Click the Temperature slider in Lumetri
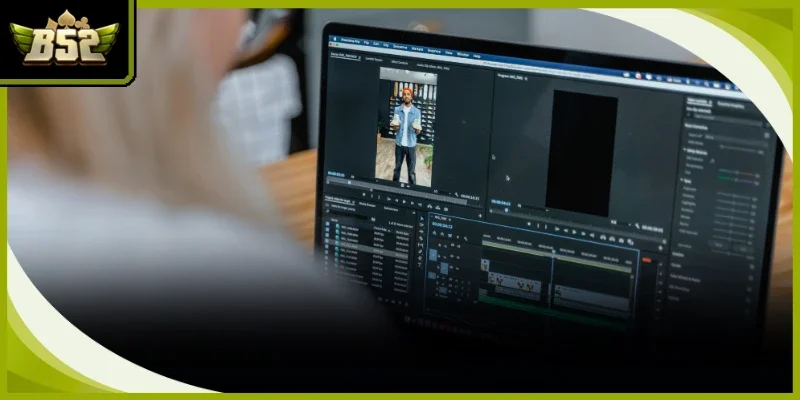Viewport: 800px width, 400px height. [736, 172]
